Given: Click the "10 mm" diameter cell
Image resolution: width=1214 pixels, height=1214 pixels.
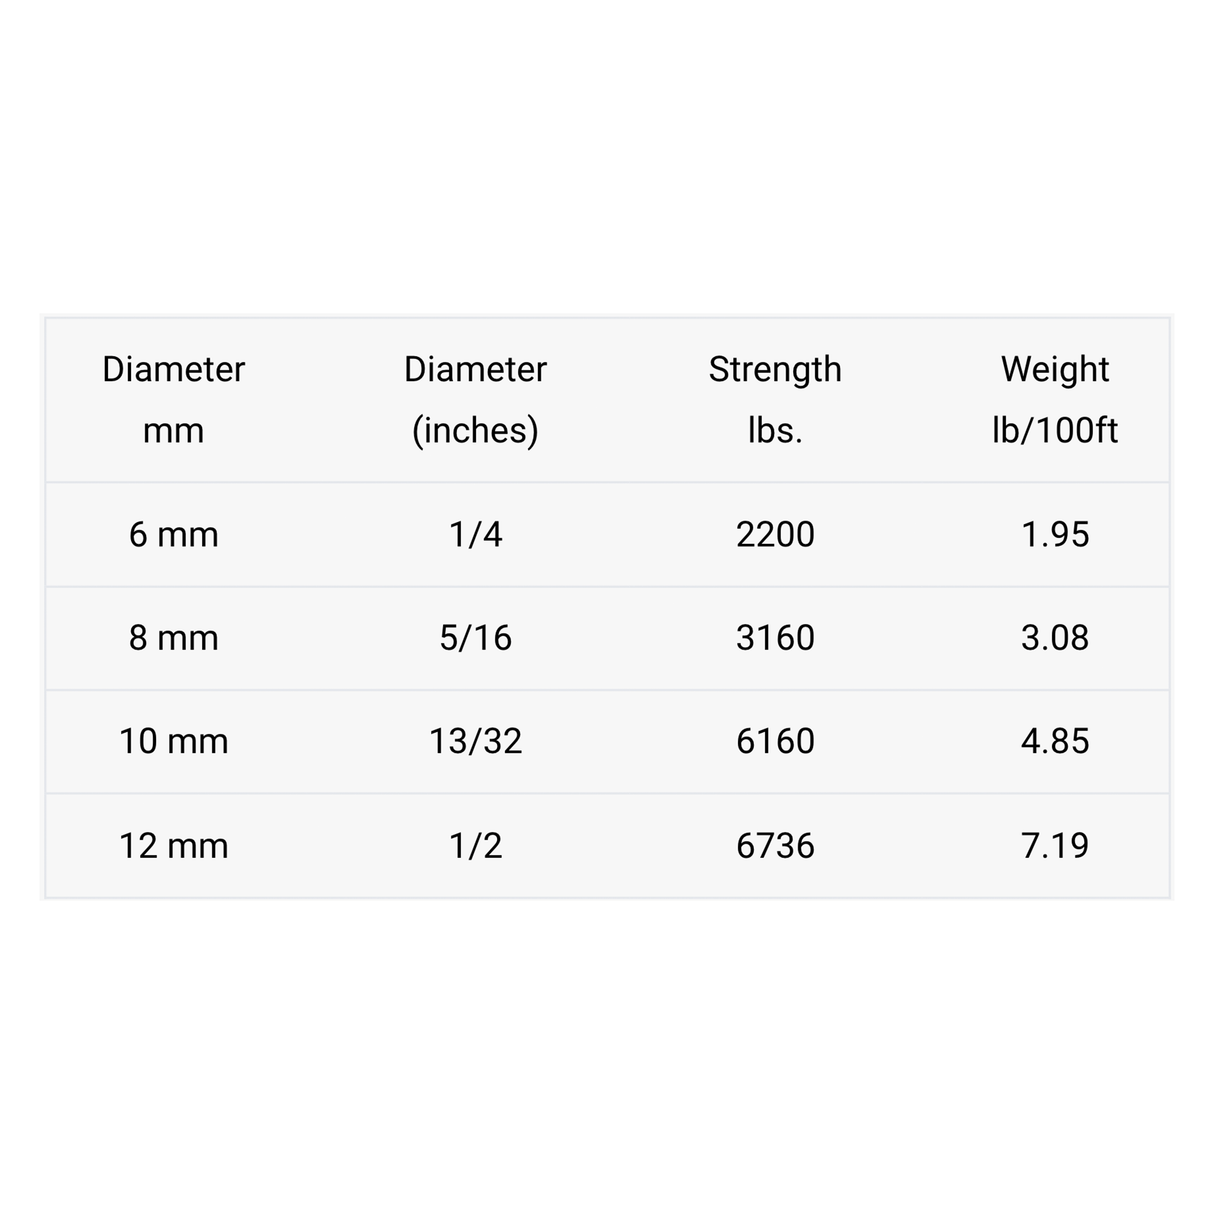Looking at the screenshot, I should 174,741.
